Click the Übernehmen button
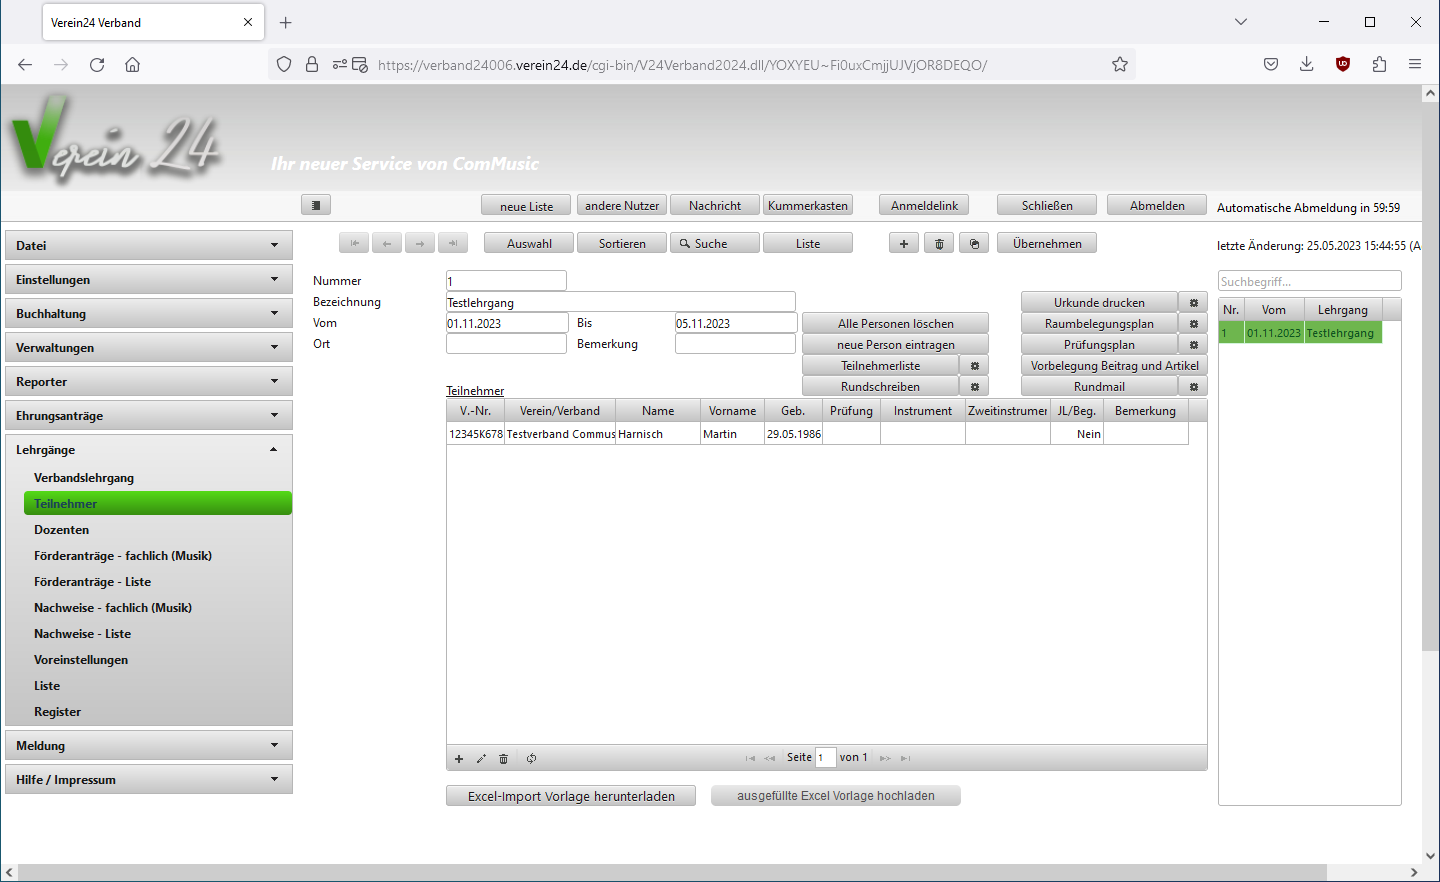Viewport: 1440px width, 882px height. point(1047,243)
